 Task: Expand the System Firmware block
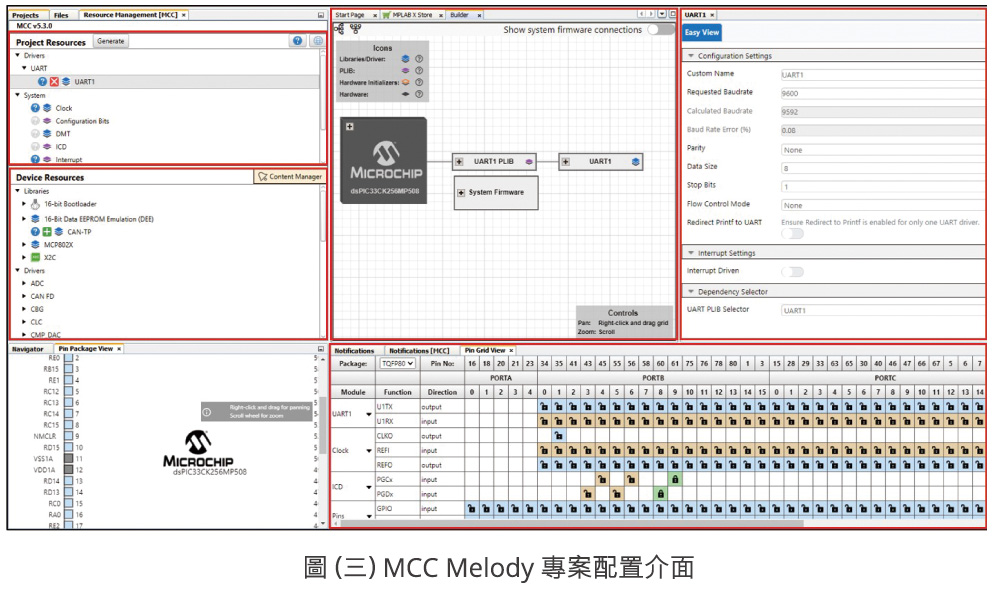[x=460, y=192]
